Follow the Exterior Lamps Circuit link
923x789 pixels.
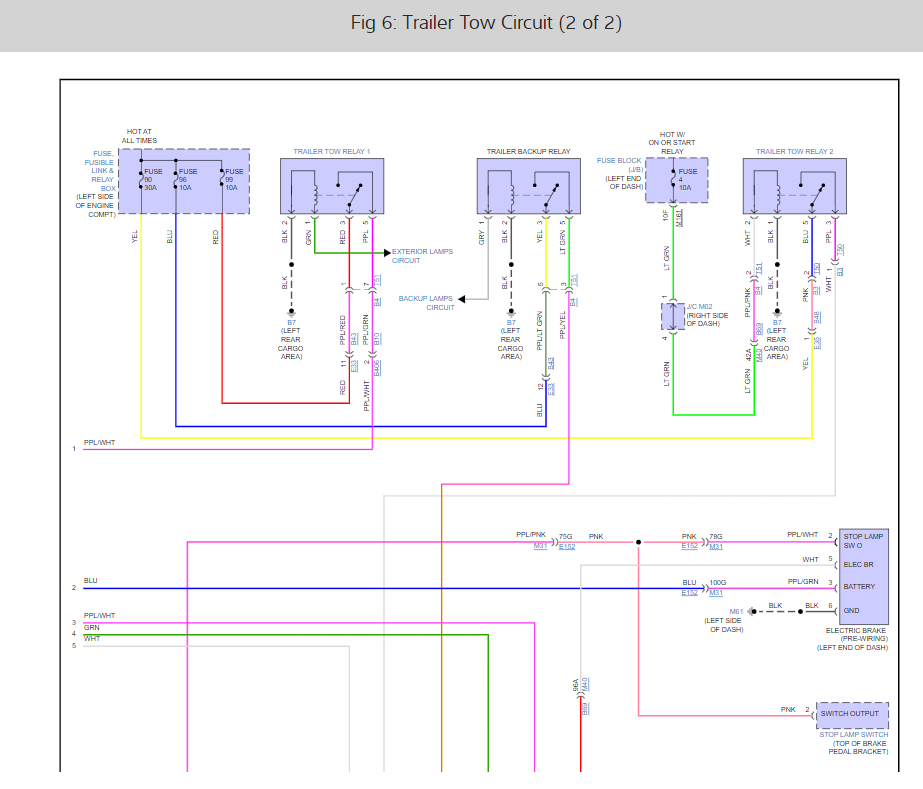point(422,256)
